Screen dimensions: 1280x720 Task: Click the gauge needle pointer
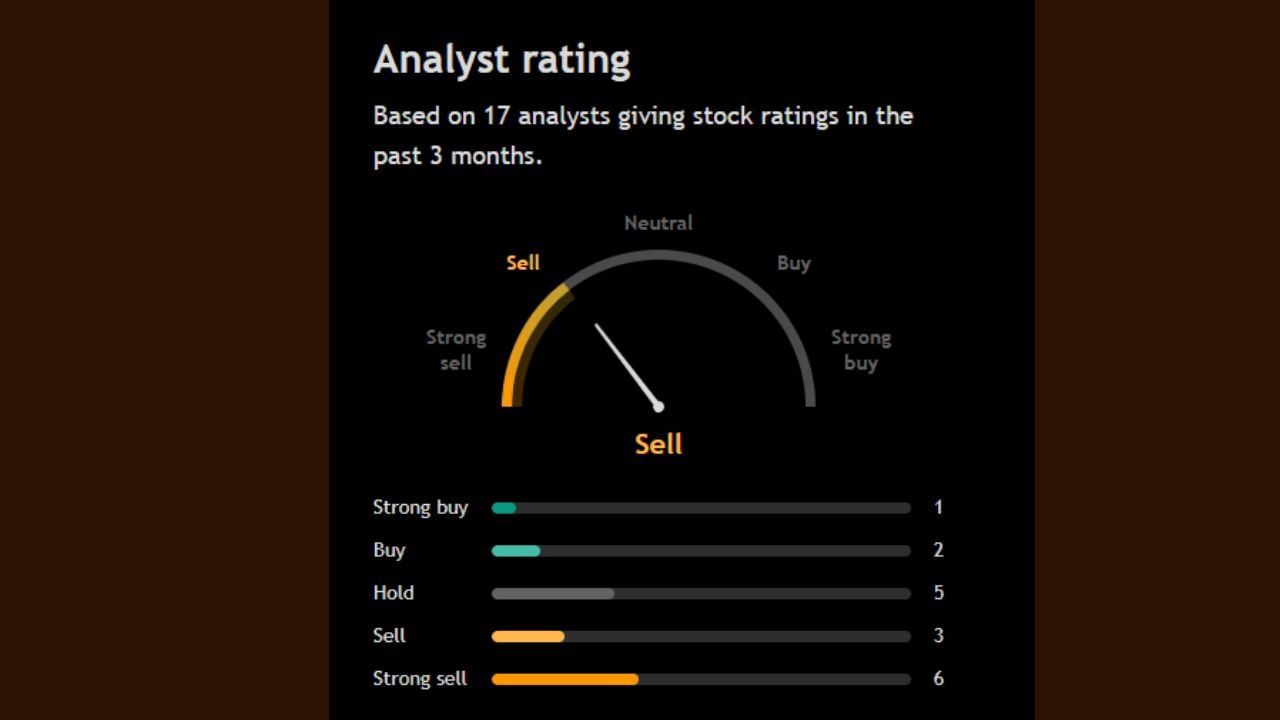[x=626, y=365]
